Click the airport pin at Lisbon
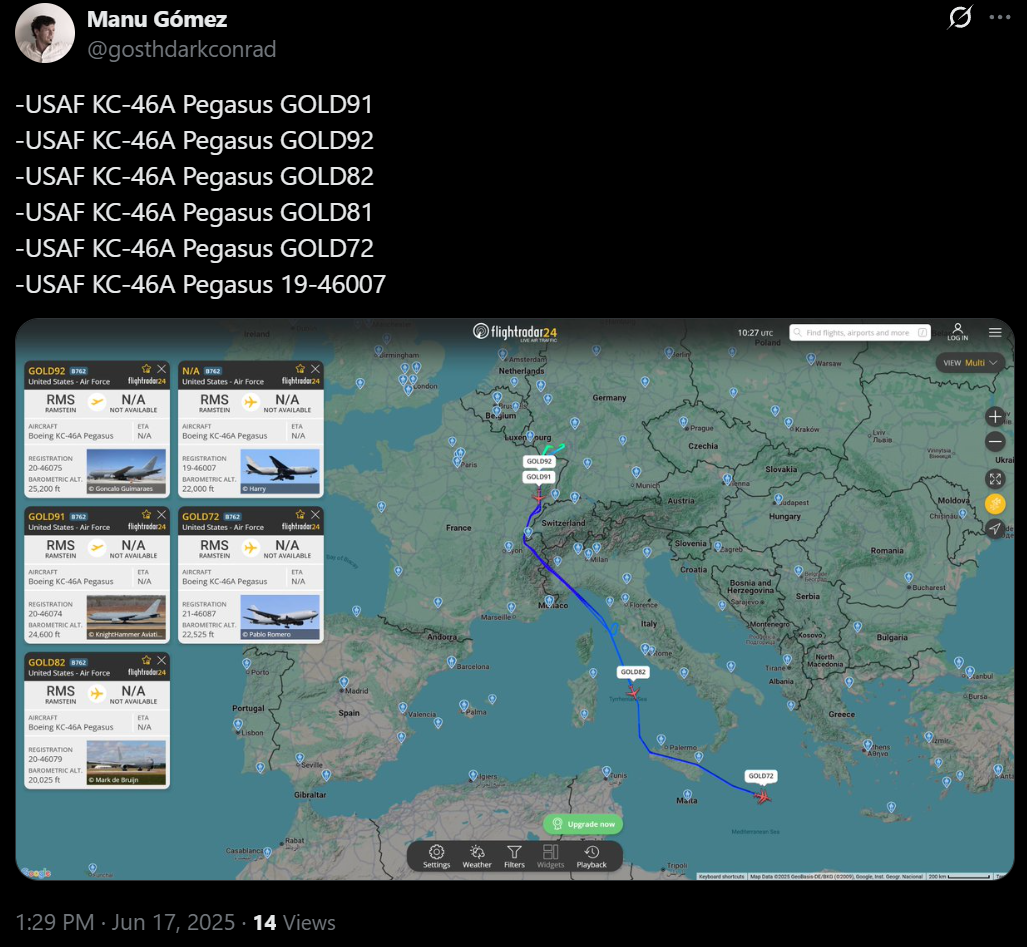Image resolution: width=1027 pixels, height=947 pixels. click(x=238, y=724)
